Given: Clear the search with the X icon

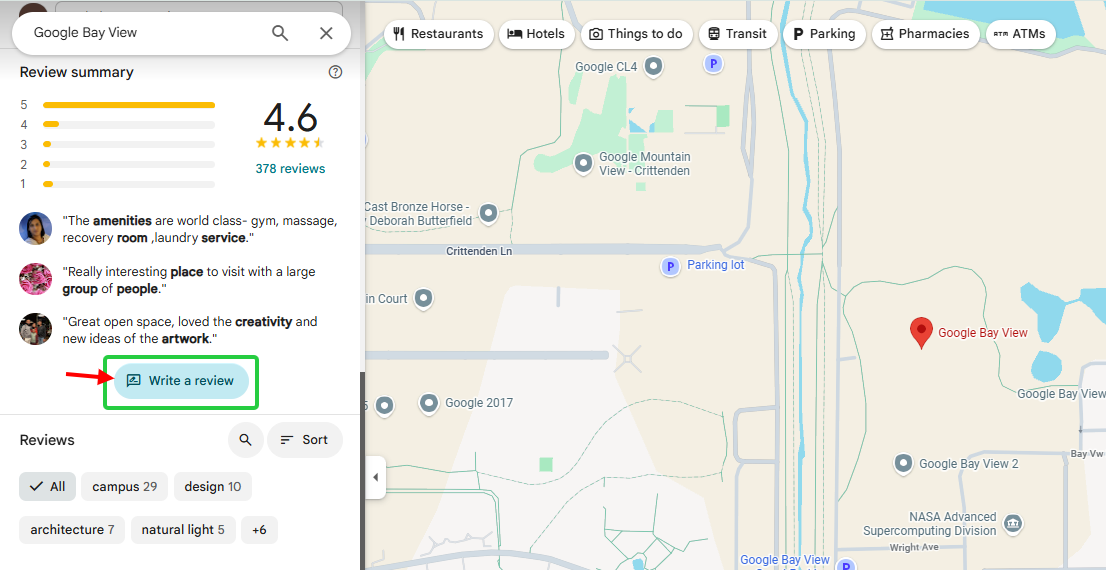Looking at the screenshot, I should 326,33.
